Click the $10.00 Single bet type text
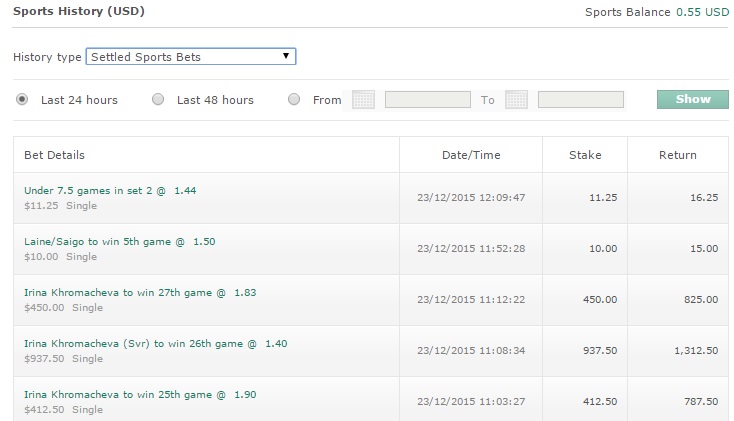The image size is (734, 421). coord(60,257)
